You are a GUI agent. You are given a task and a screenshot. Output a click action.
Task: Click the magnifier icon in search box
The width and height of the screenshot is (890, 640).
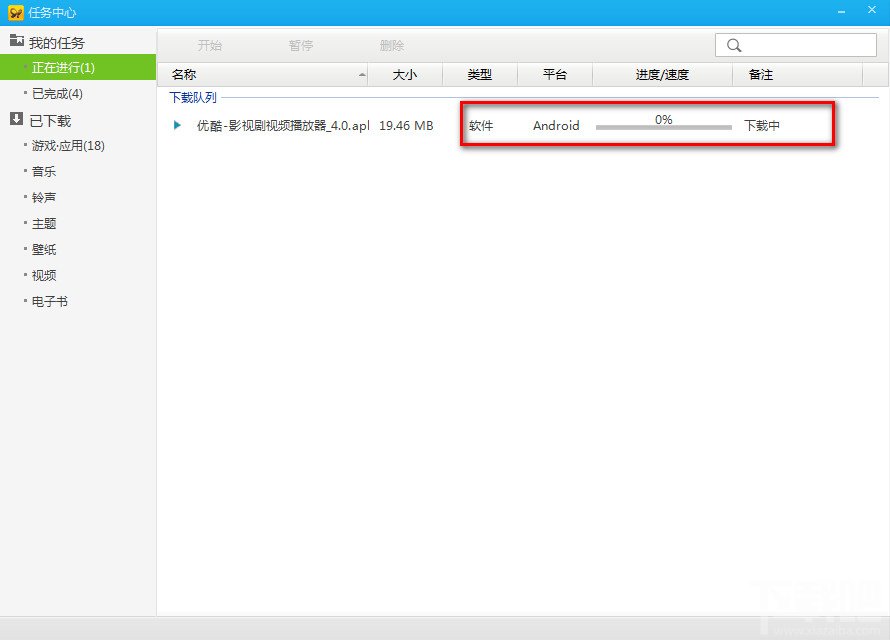coord(734,45)
